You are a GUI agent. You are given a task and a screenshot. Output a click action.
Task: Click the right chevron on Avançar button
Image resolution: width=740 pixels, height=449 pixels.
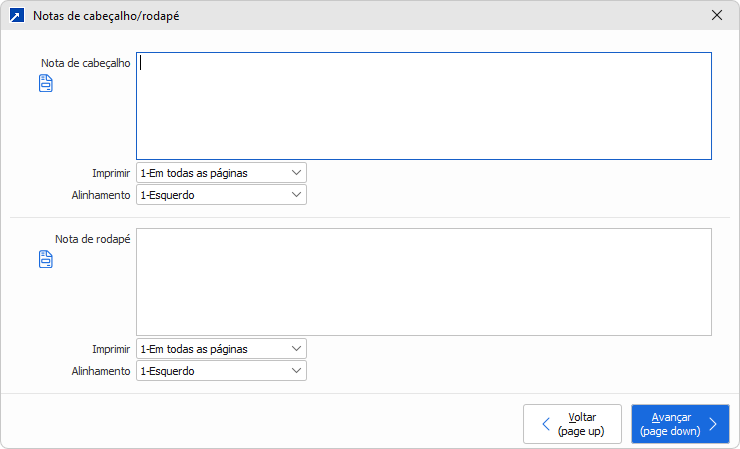[712, 424]
